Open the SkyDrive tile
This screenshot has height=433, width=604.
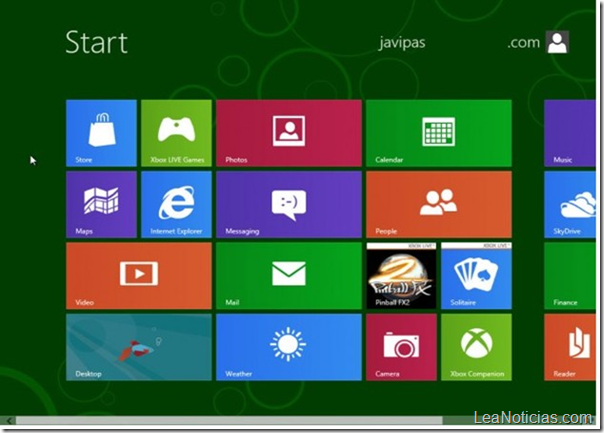(x=570, y=205)
